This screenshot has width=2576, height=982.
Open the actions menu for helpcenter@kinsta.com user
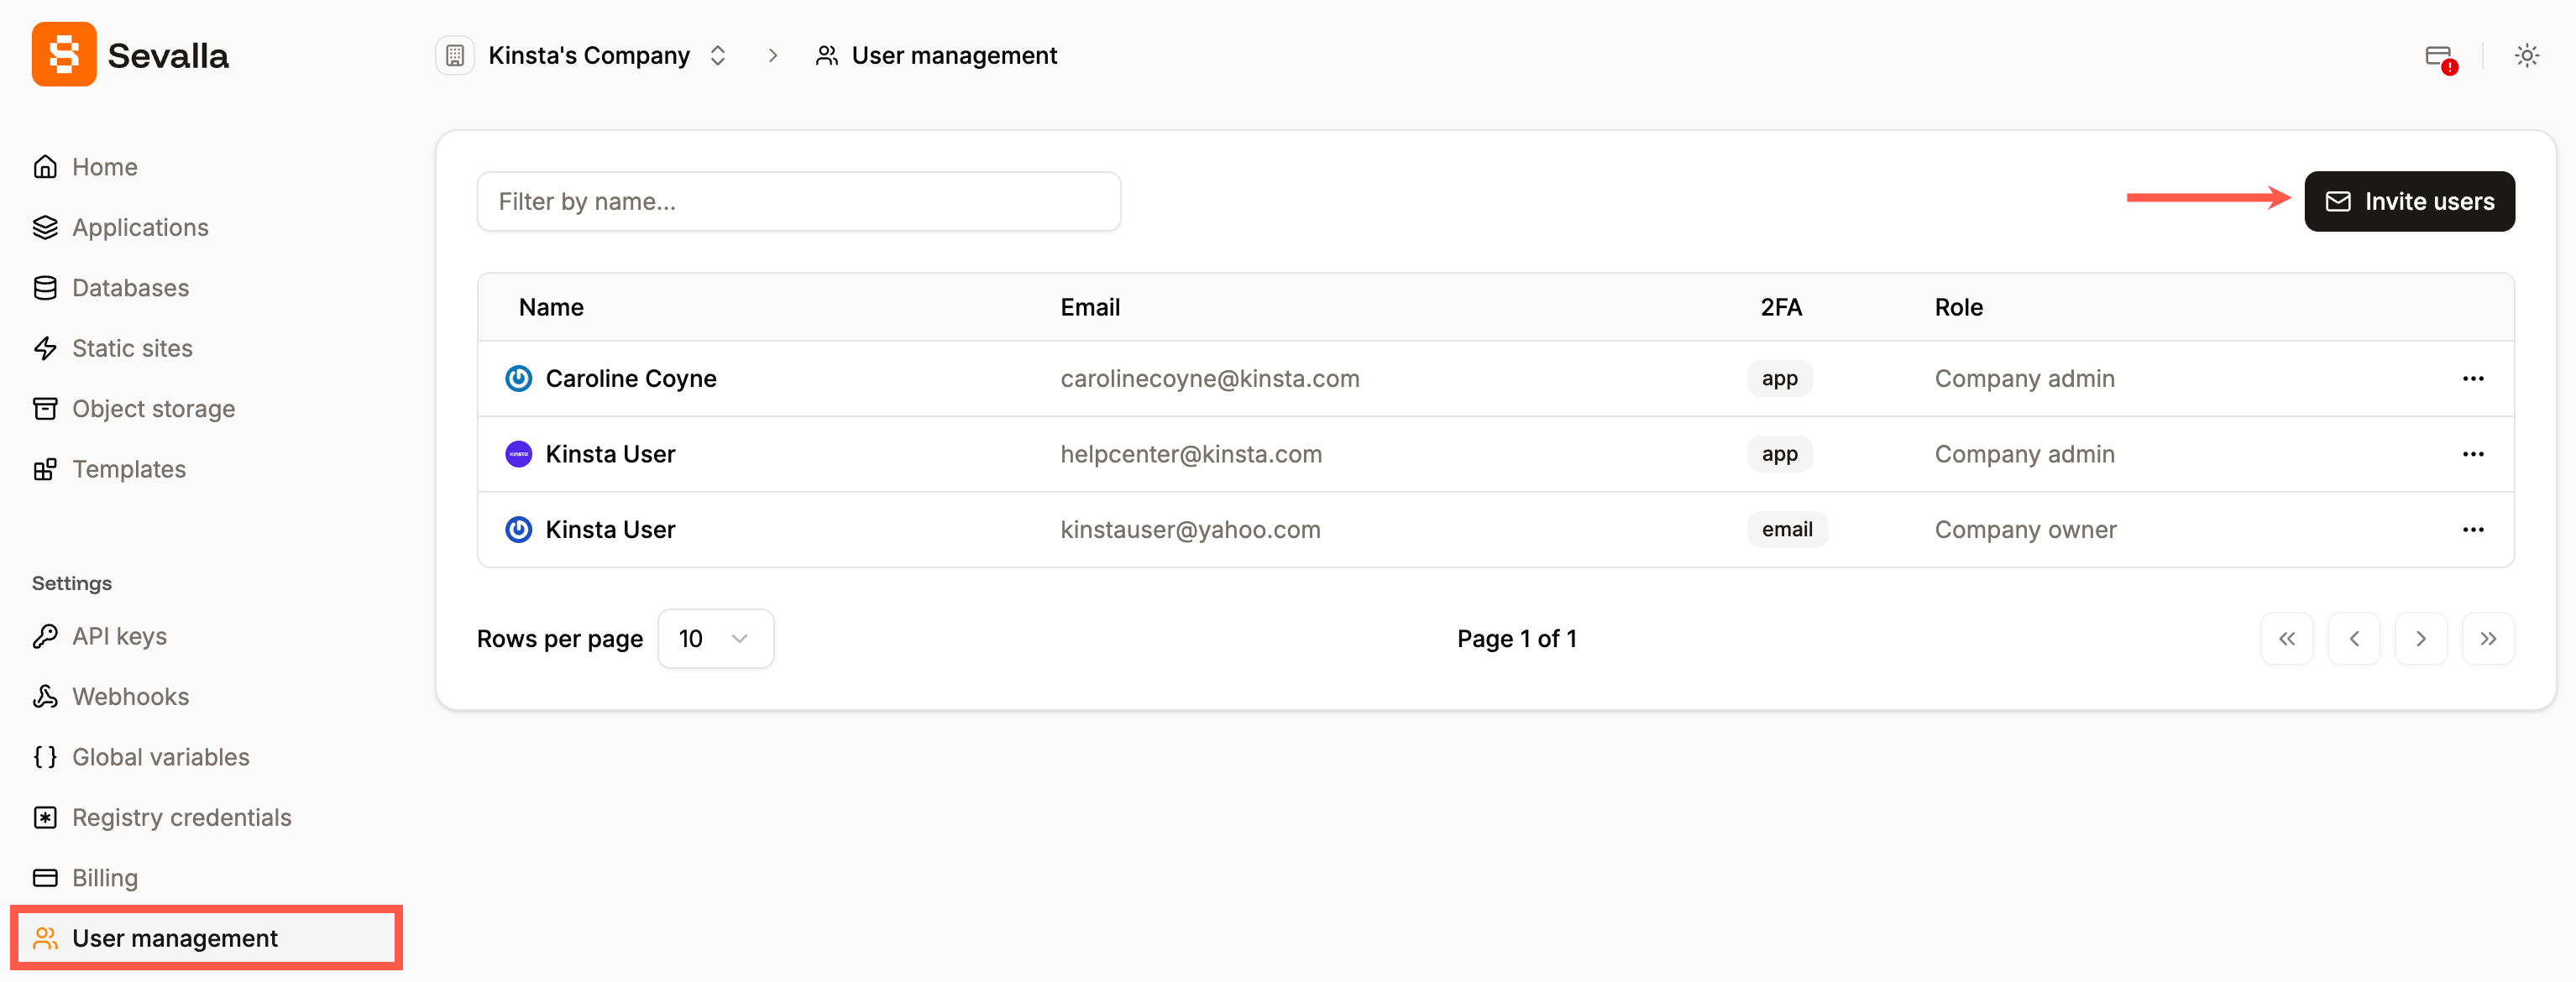pyautogui.click(x=2474, y=453)
